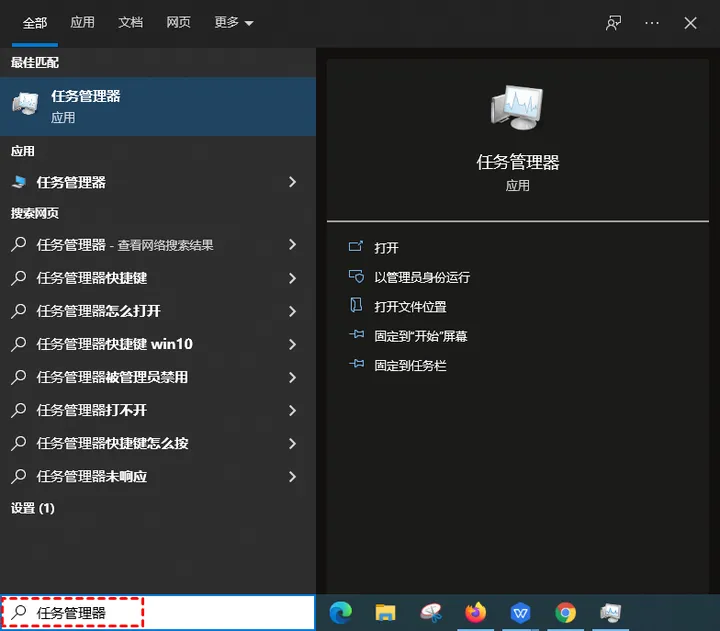720x631 pixels.
Task: Open the feedback person icon at top right
Action: tap(613, 23)
